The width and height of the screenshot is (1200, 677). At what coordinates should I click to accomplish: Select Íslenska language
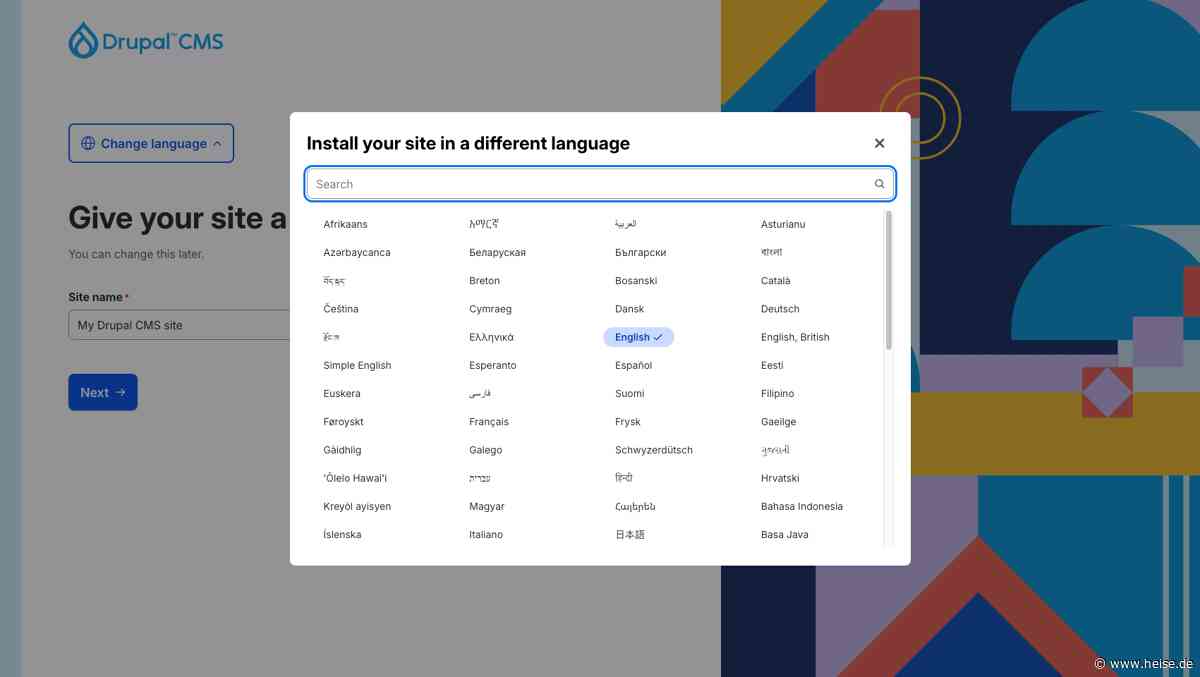(x=342, y=534)
